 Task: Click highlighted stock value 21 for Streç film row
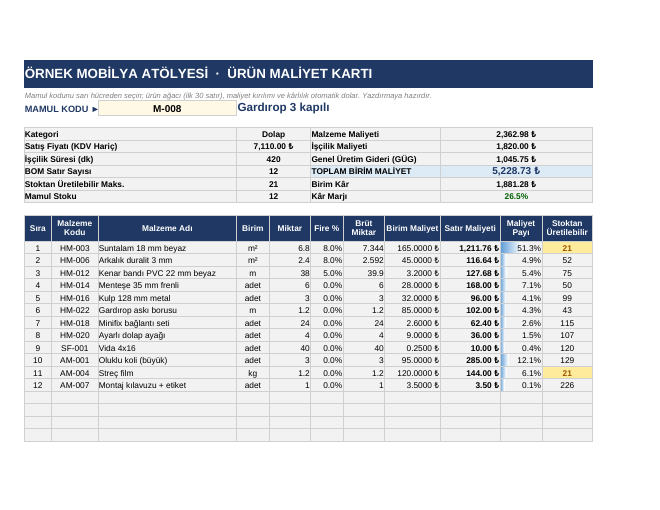click(567, 373)
